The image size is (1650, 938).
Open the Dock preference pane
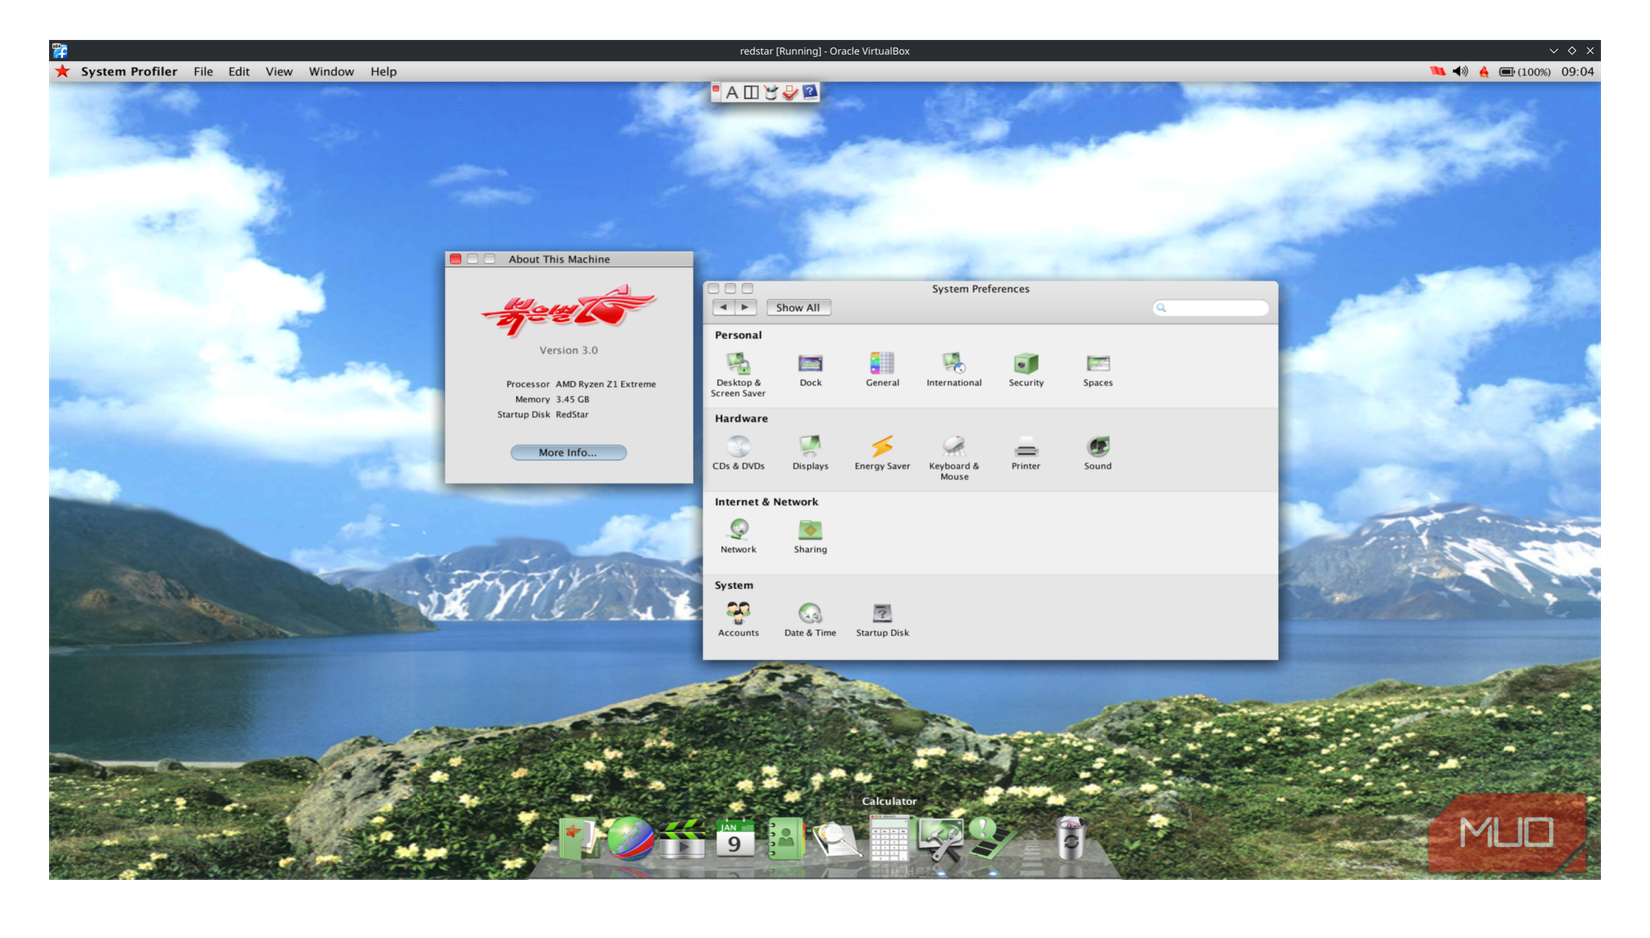[x=810, y=363]
